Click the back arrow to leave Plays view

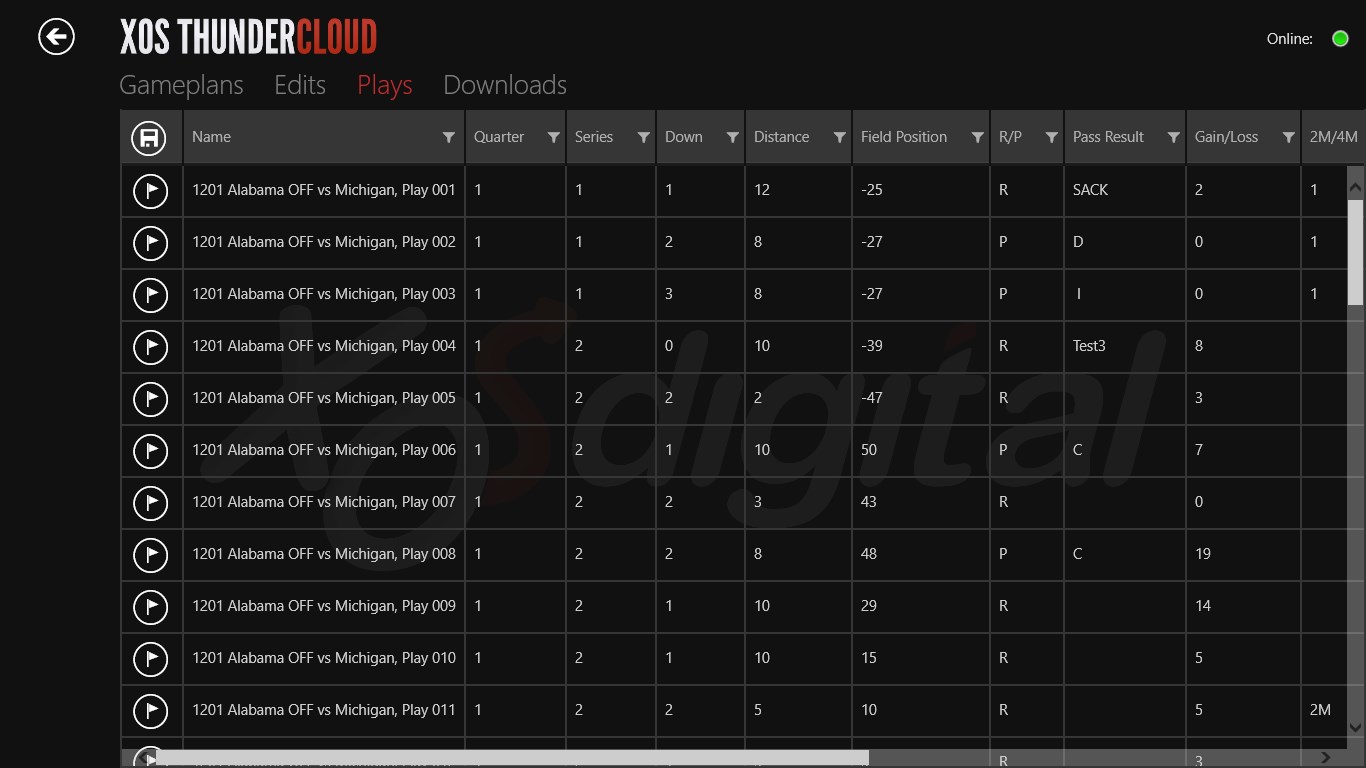(56, 36)
